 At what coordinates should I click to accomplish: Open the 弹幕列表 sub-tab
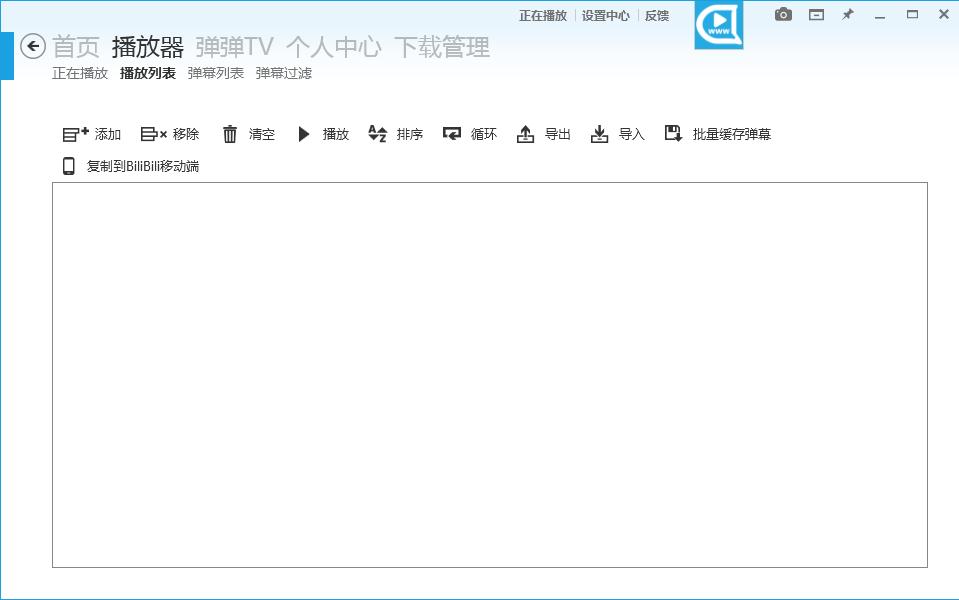[216, 73]
